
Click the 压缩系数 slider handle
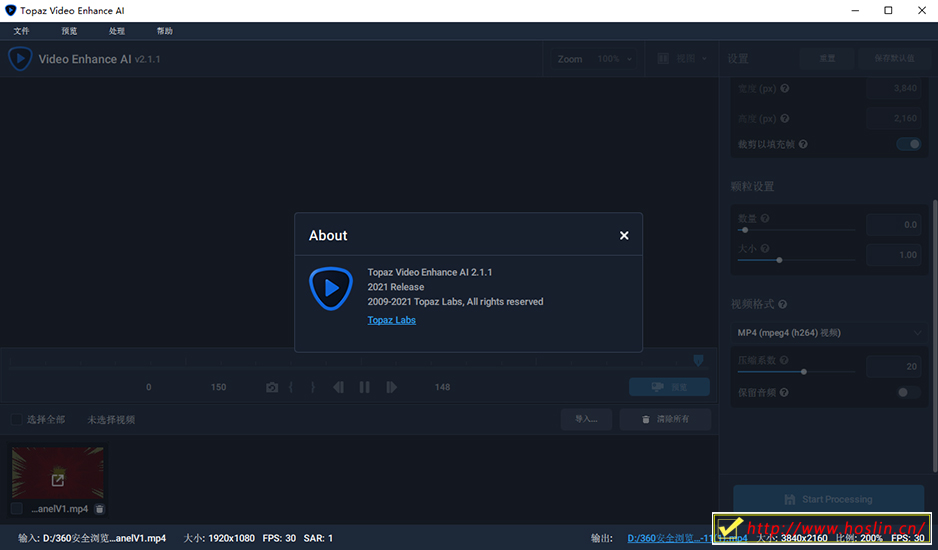click(804, 372)
